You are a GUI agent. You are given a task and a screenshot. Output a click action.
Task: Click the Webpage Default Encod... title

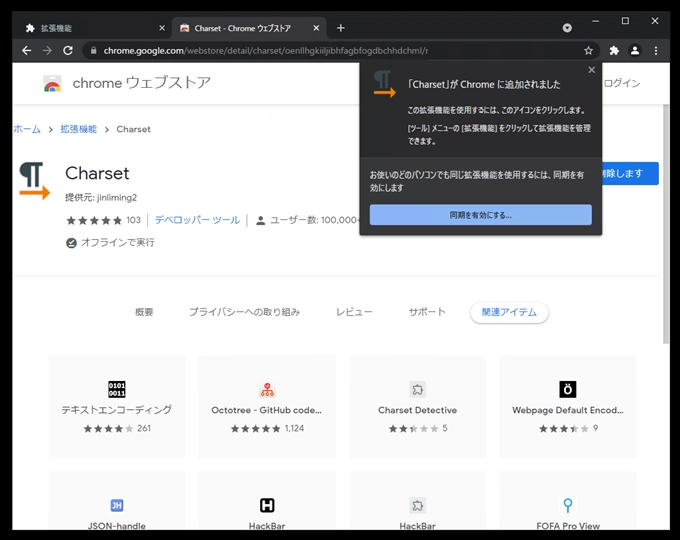tap(568, 410)
